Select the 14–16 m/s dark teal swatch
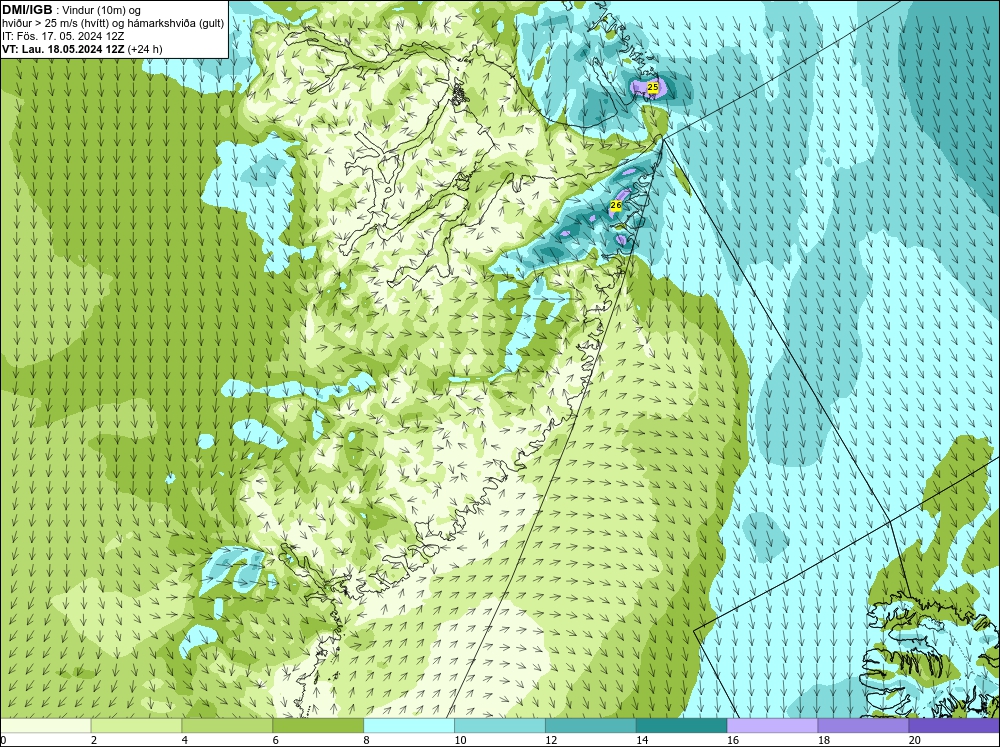 click(682, 726)
